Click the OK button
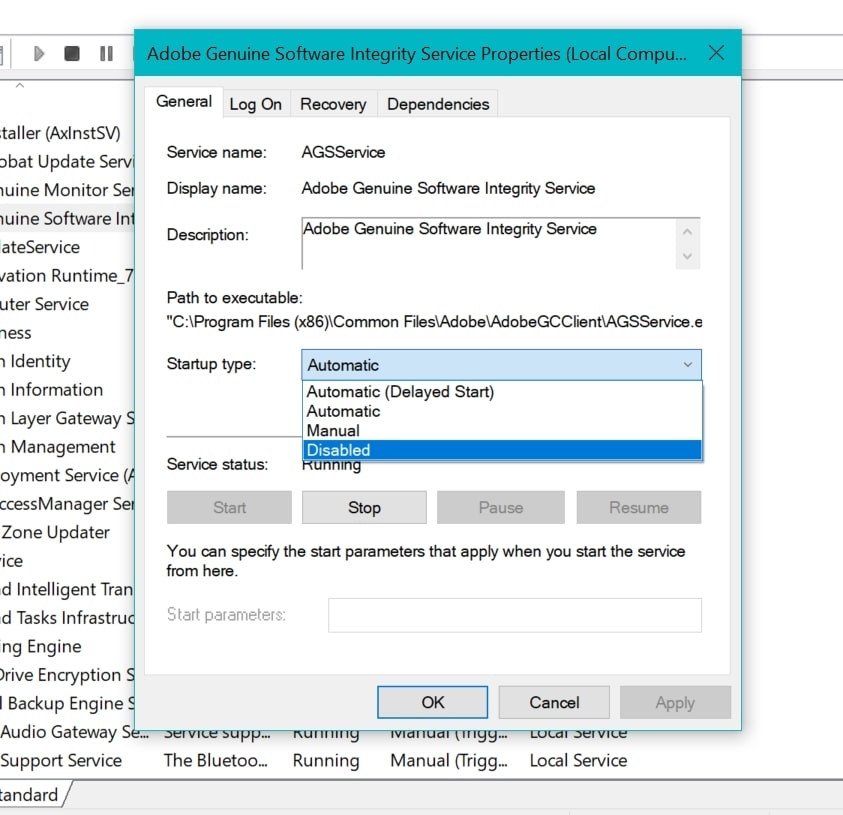Viewport: 843px width, 815px height. tap(433, 702)
